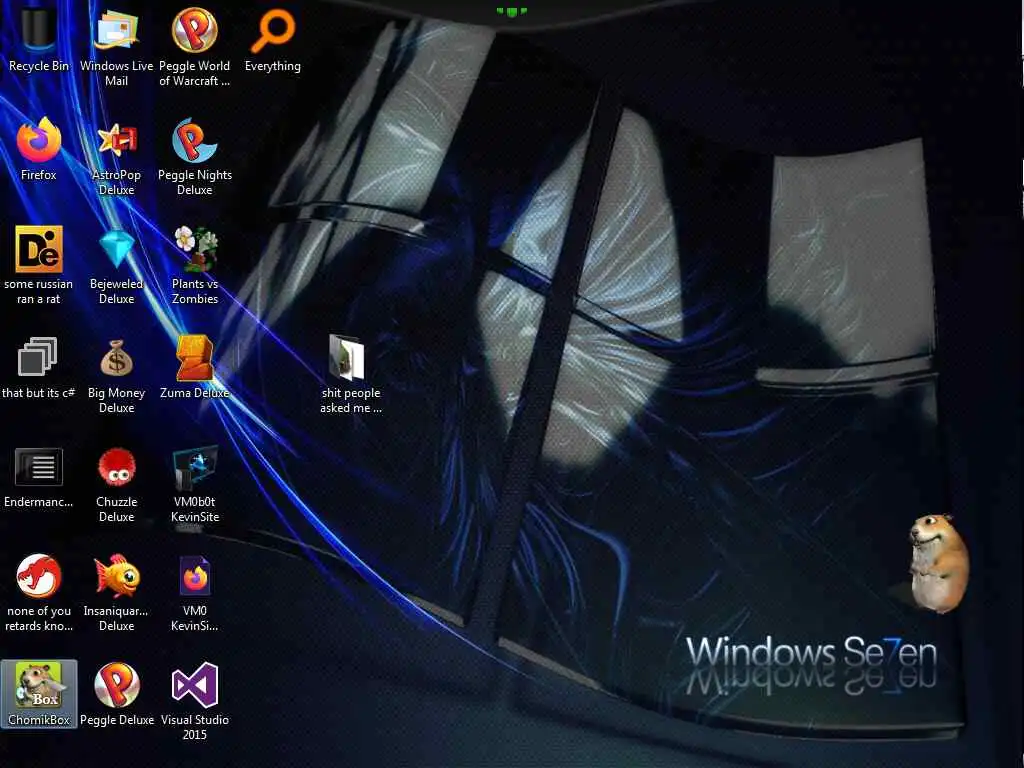1024x768 pixels.
Task: Select 'some russian ran a rat' icon
Action: [x=39, y=249]
